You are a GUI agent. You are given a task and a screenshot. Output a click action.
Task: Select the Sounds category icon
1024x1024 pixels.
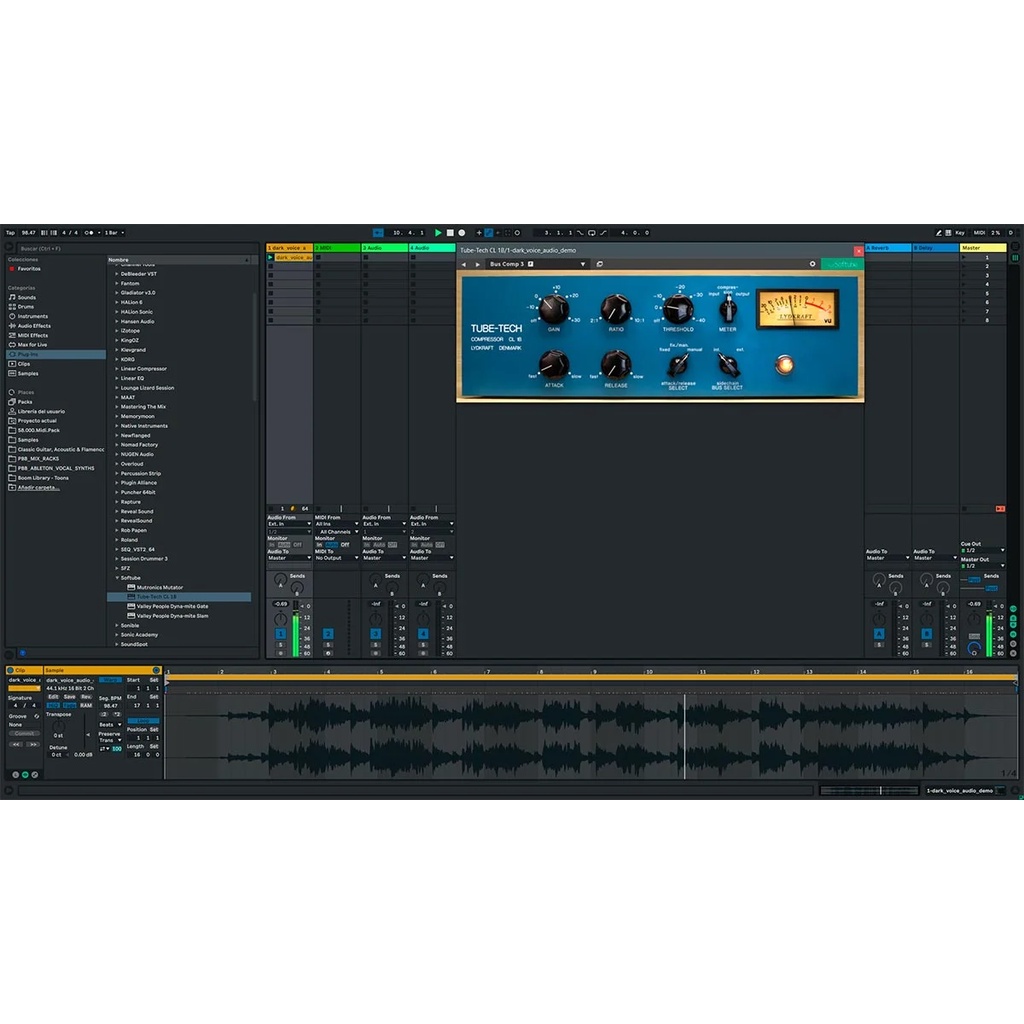[x=12, y=297]
